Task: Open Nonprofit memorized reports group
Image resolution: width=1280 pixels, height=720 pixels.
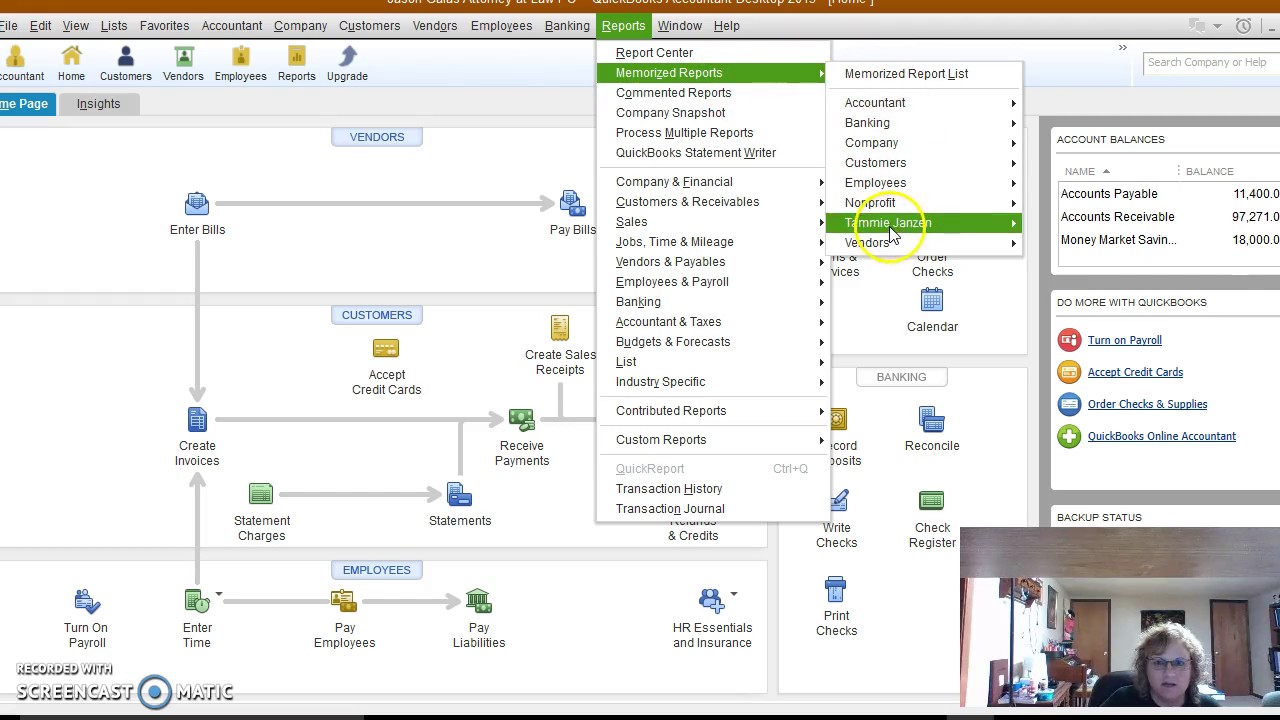Action: click(924, 203)
